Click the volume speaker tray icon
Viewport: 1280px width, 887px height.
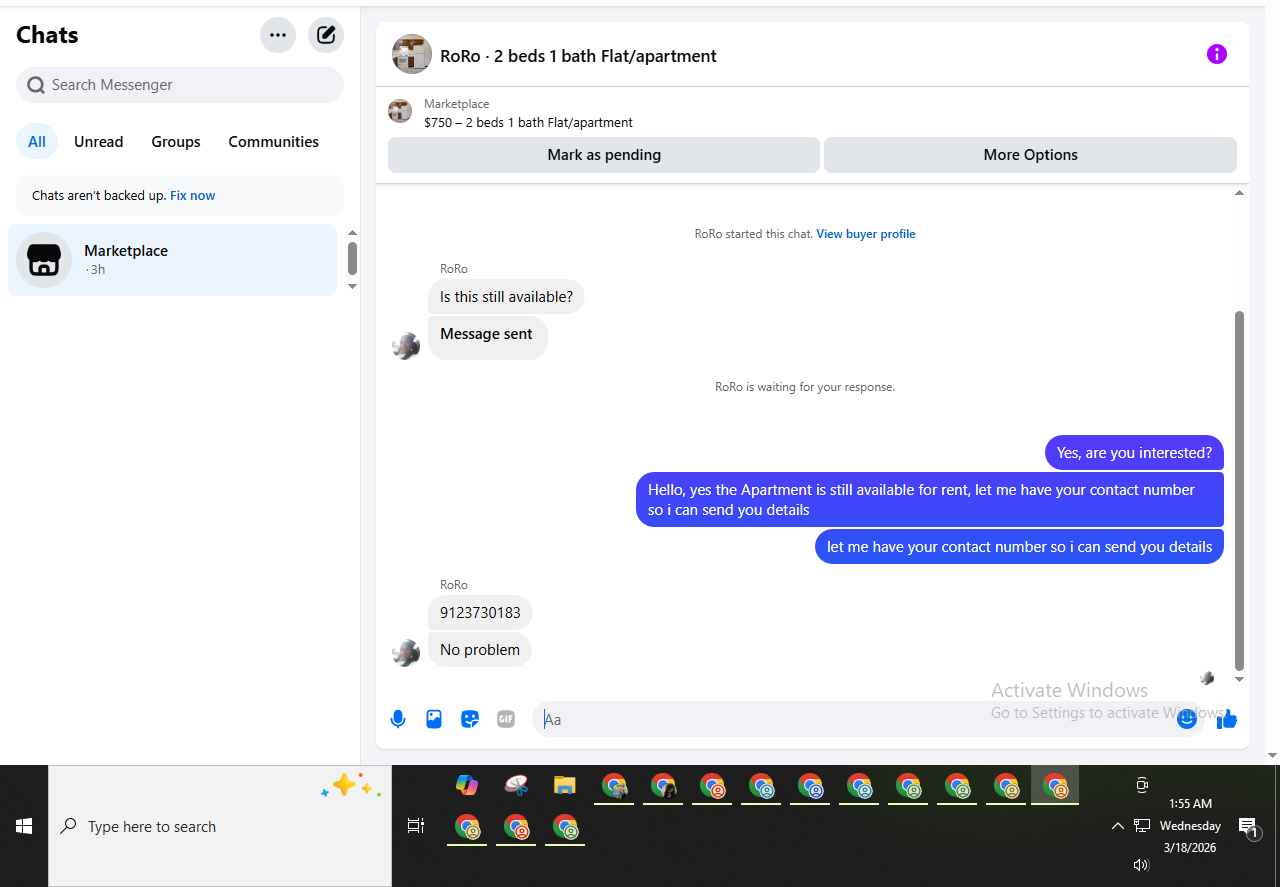coord(1141,865)
